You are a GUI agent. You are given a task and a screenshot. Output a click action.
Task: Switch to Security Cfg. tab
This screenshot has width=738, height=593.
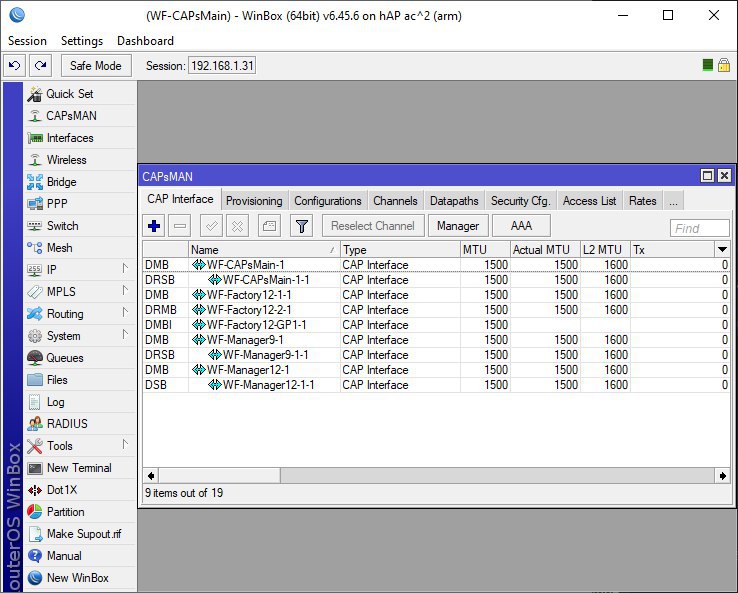521,201
